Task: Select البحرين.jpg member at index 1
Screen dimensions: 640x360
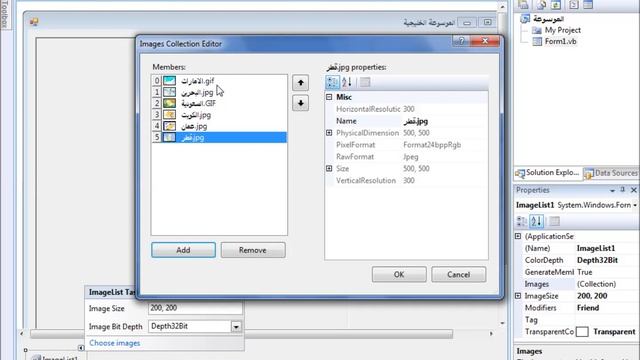Action: tap(219, 92)
